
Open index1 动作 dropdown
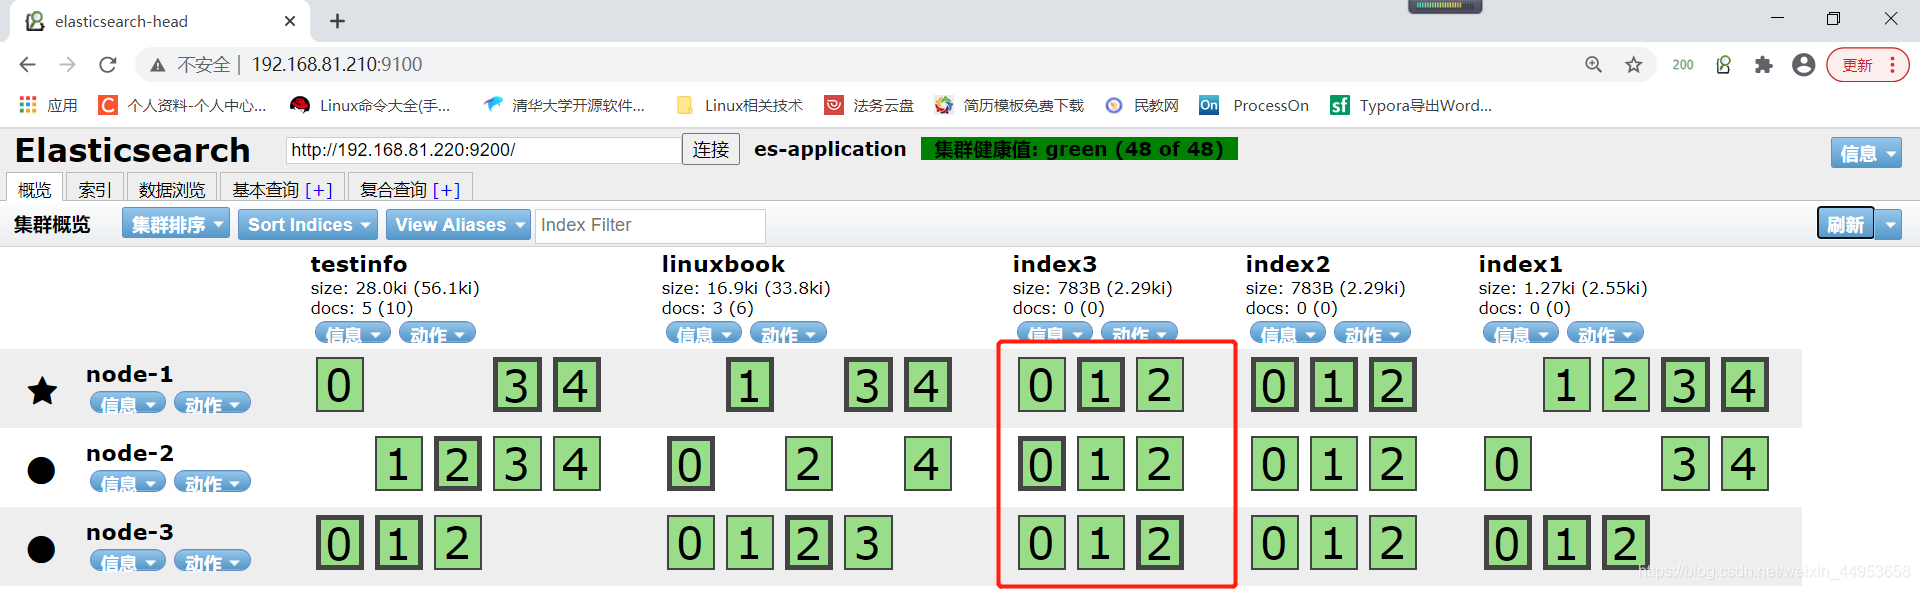coord(1605,333)
